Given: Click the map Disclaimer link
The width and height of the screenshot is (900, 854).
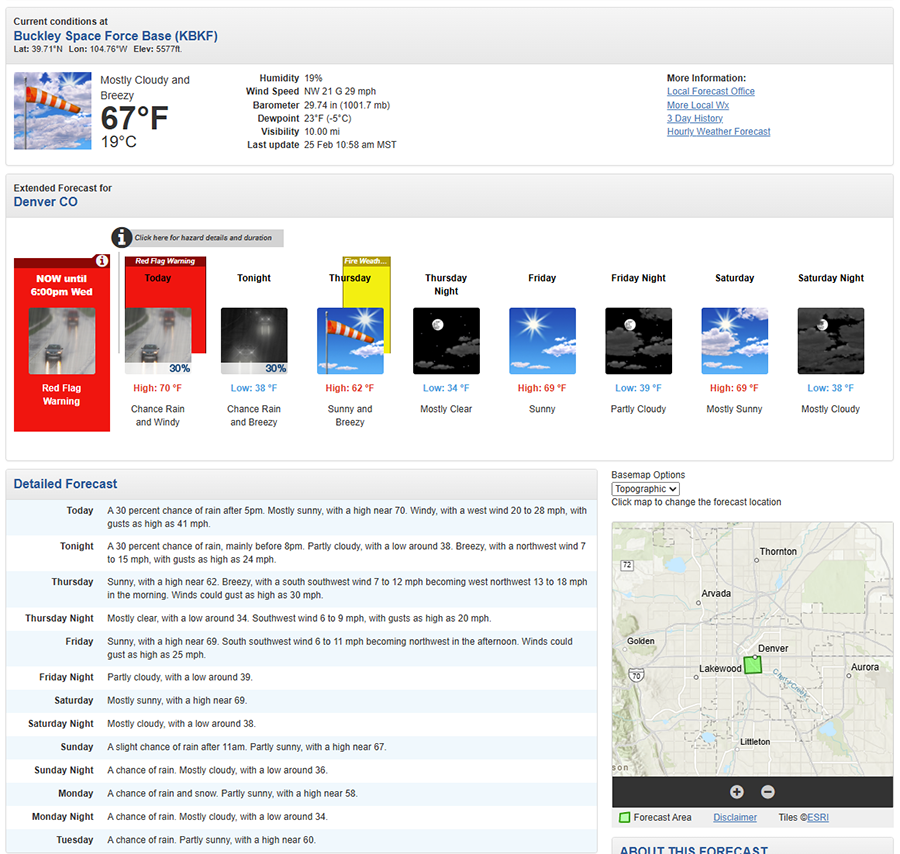Looking at the screenshot, I should point(734,818).
